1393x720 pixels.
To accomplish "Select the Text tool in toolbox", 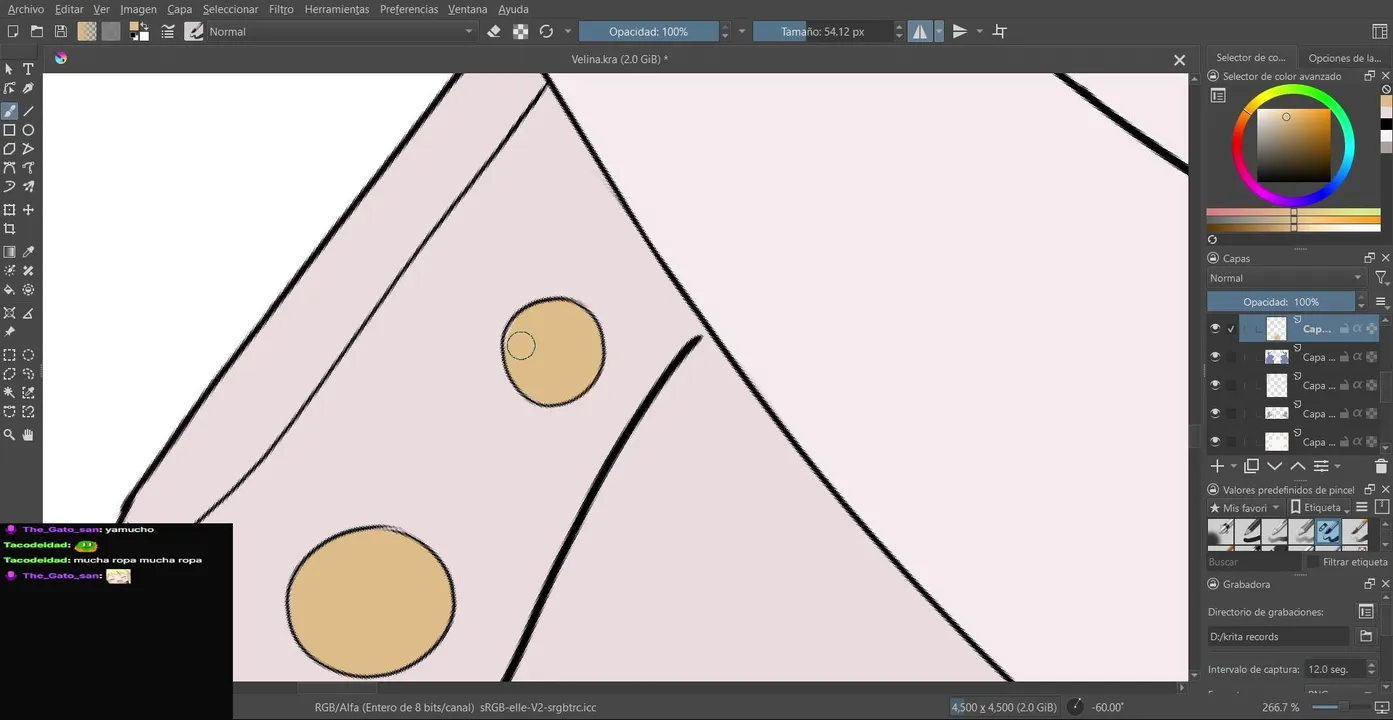I will coord(28,69).
